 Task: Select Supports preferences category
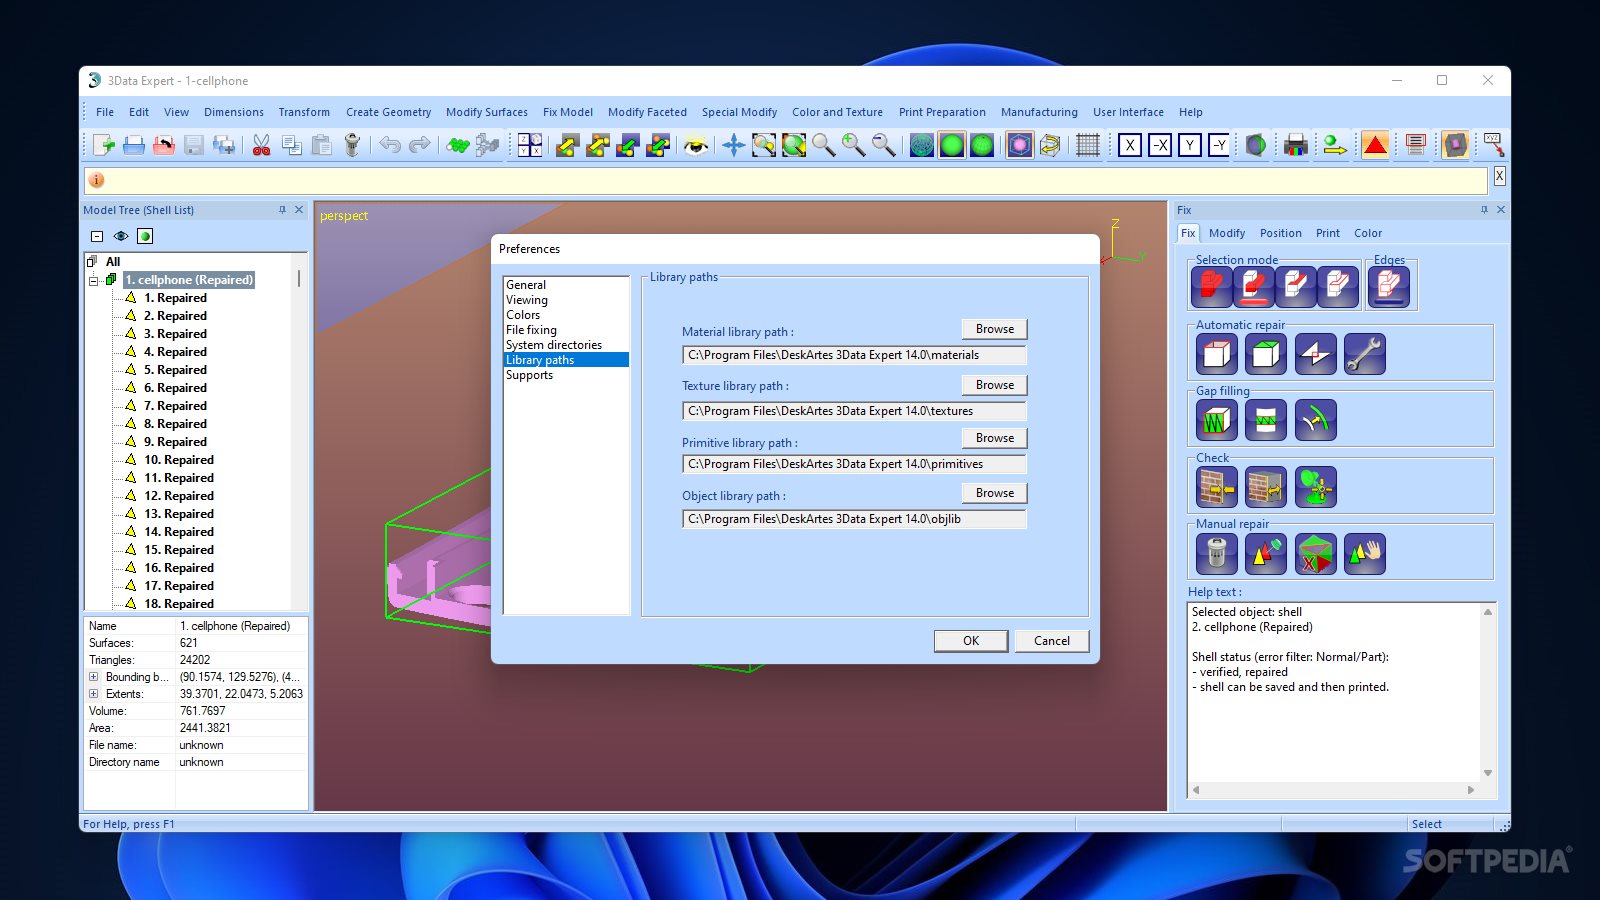(x=529, y=375)
